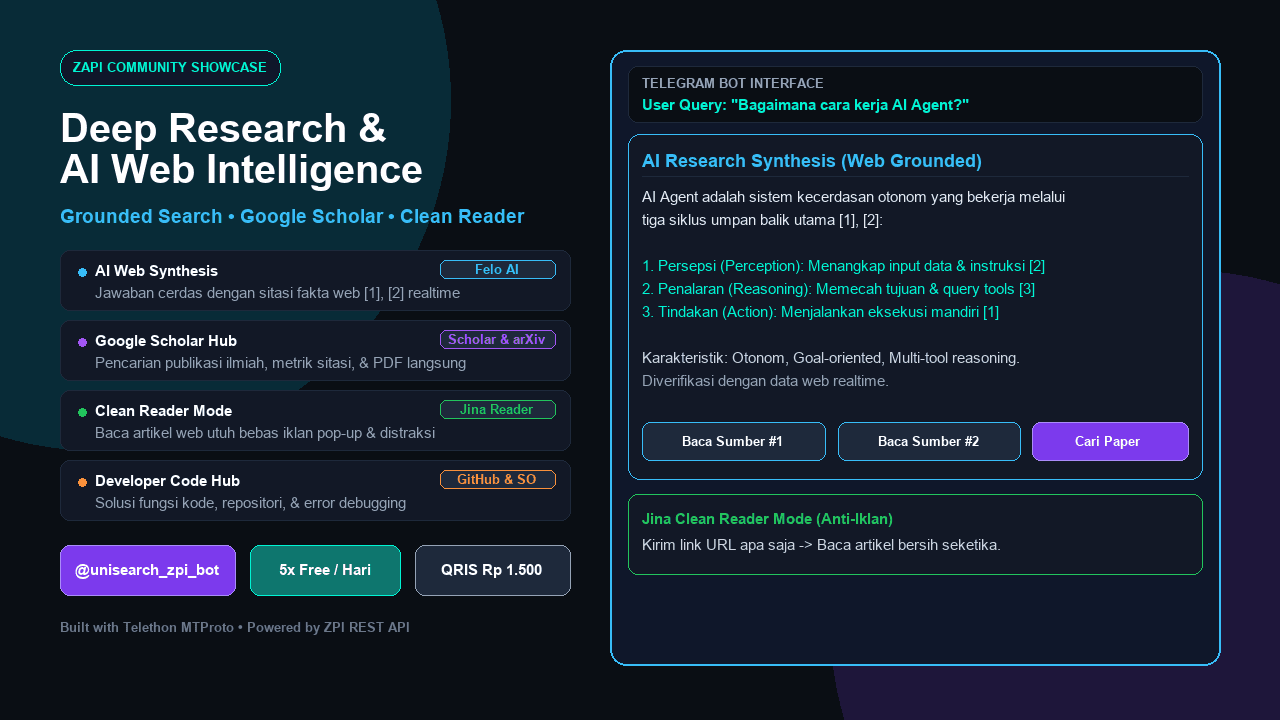Click the QRIS Rp 1.500 button
Viewport: 1280px width, 720px height.
tap(493, 570)
